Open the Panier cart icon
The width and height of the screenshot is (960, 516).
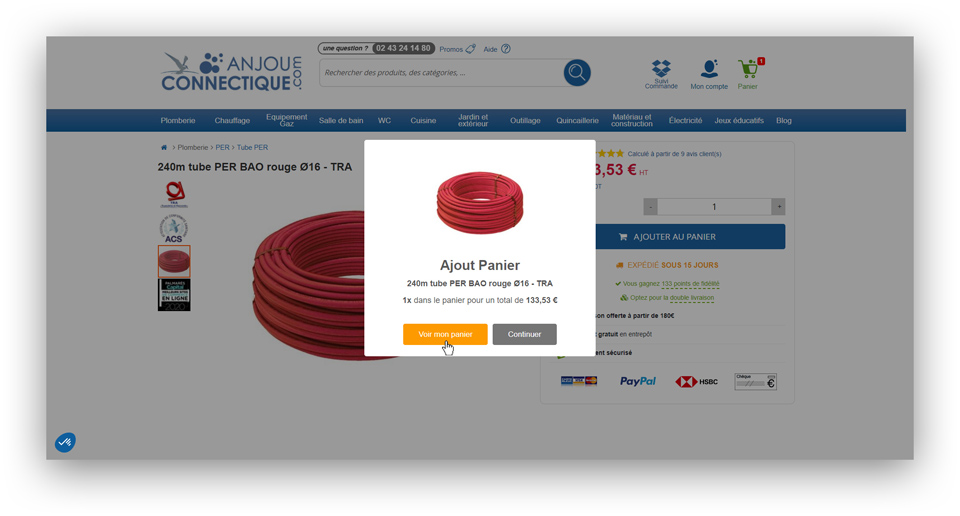pyautogui.click(x=748, y=69)
